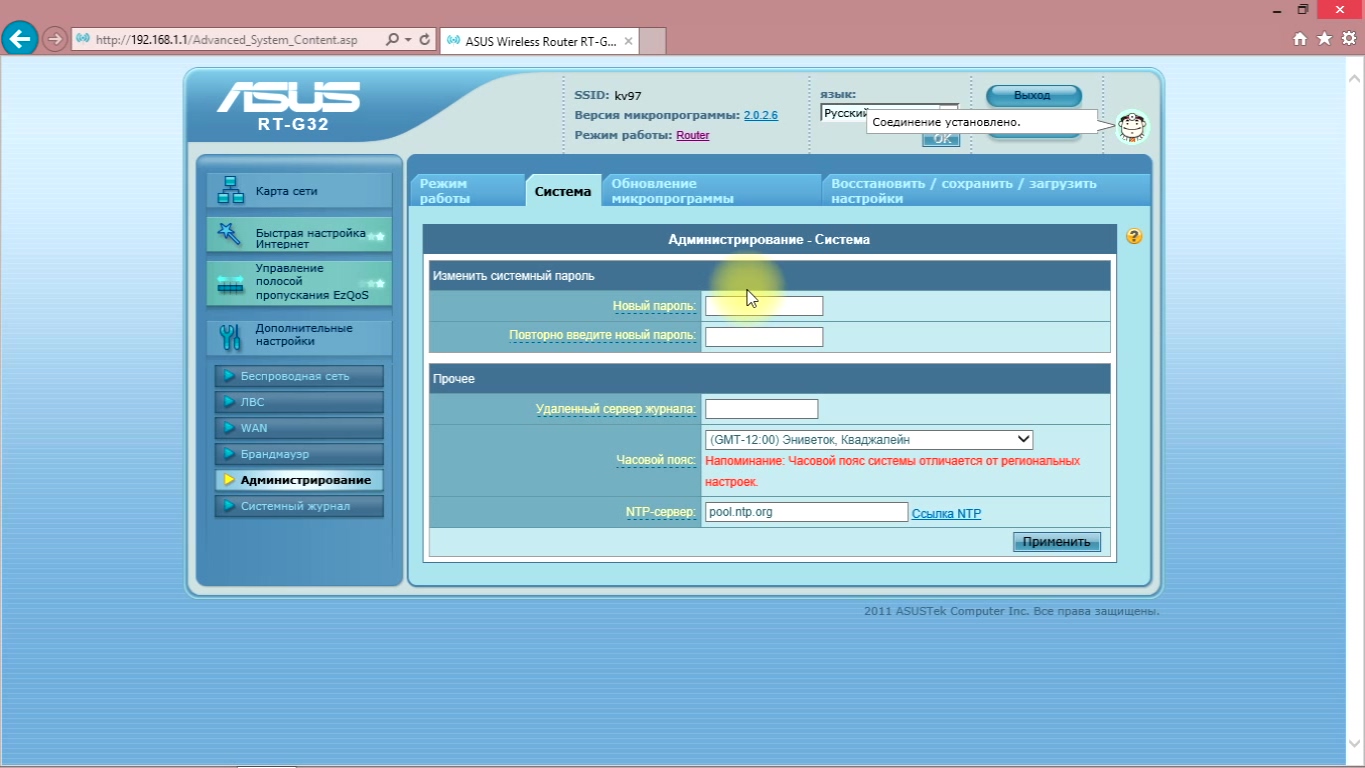Select the Администрирование submenu
The width and height of the screenshot is (1365, 768).
click(299, 480)
